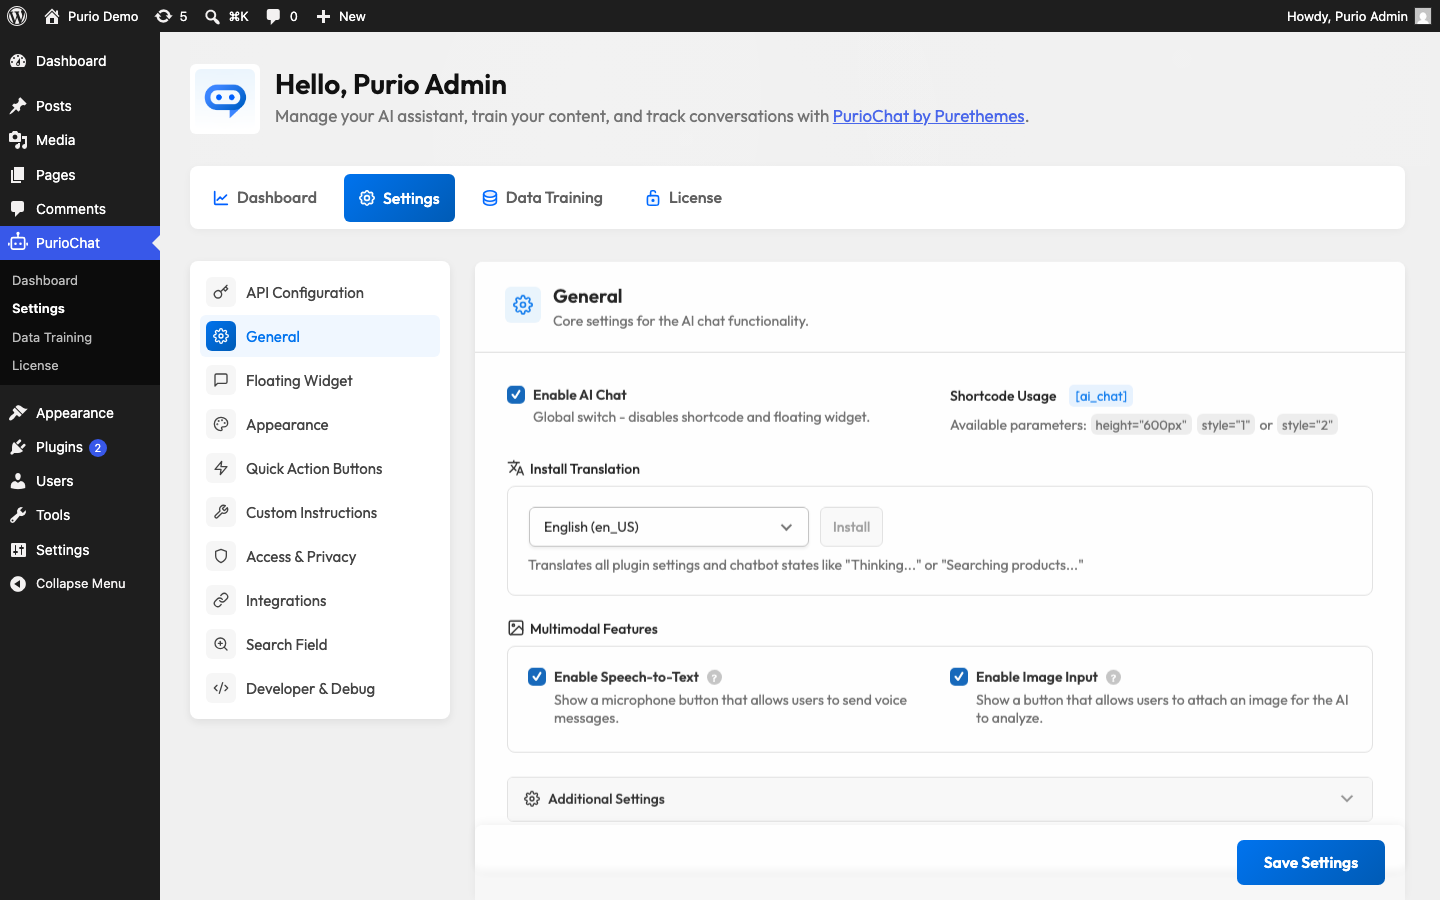
Task: Uncheck Enable Speech-to-Text
Action: click(x=537, y=677)
